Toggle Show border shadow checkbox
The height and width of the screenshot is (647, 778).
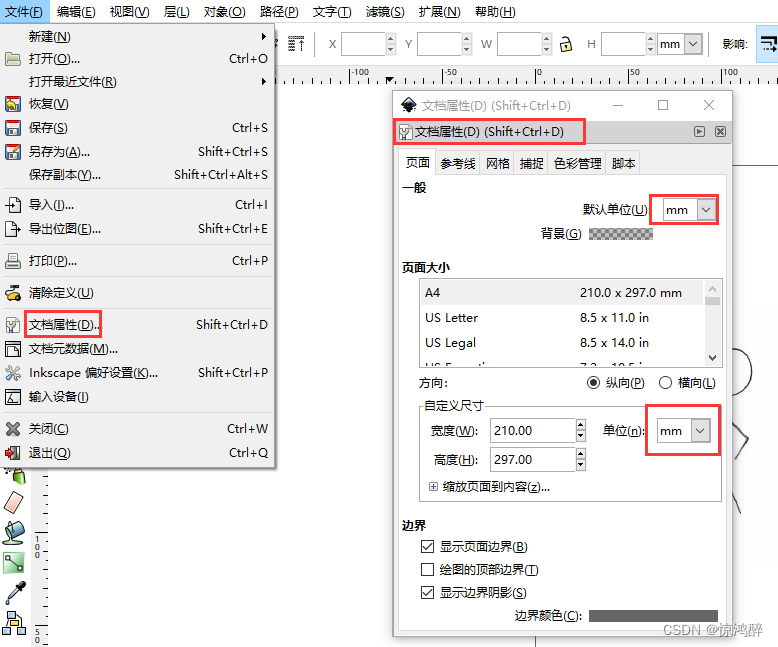427,592
